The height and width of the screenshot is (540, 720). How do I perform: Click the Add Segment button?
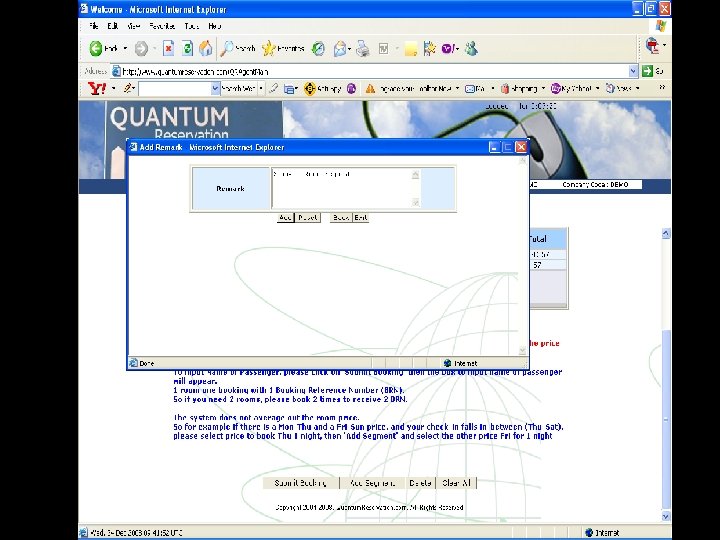coord(372,483)
